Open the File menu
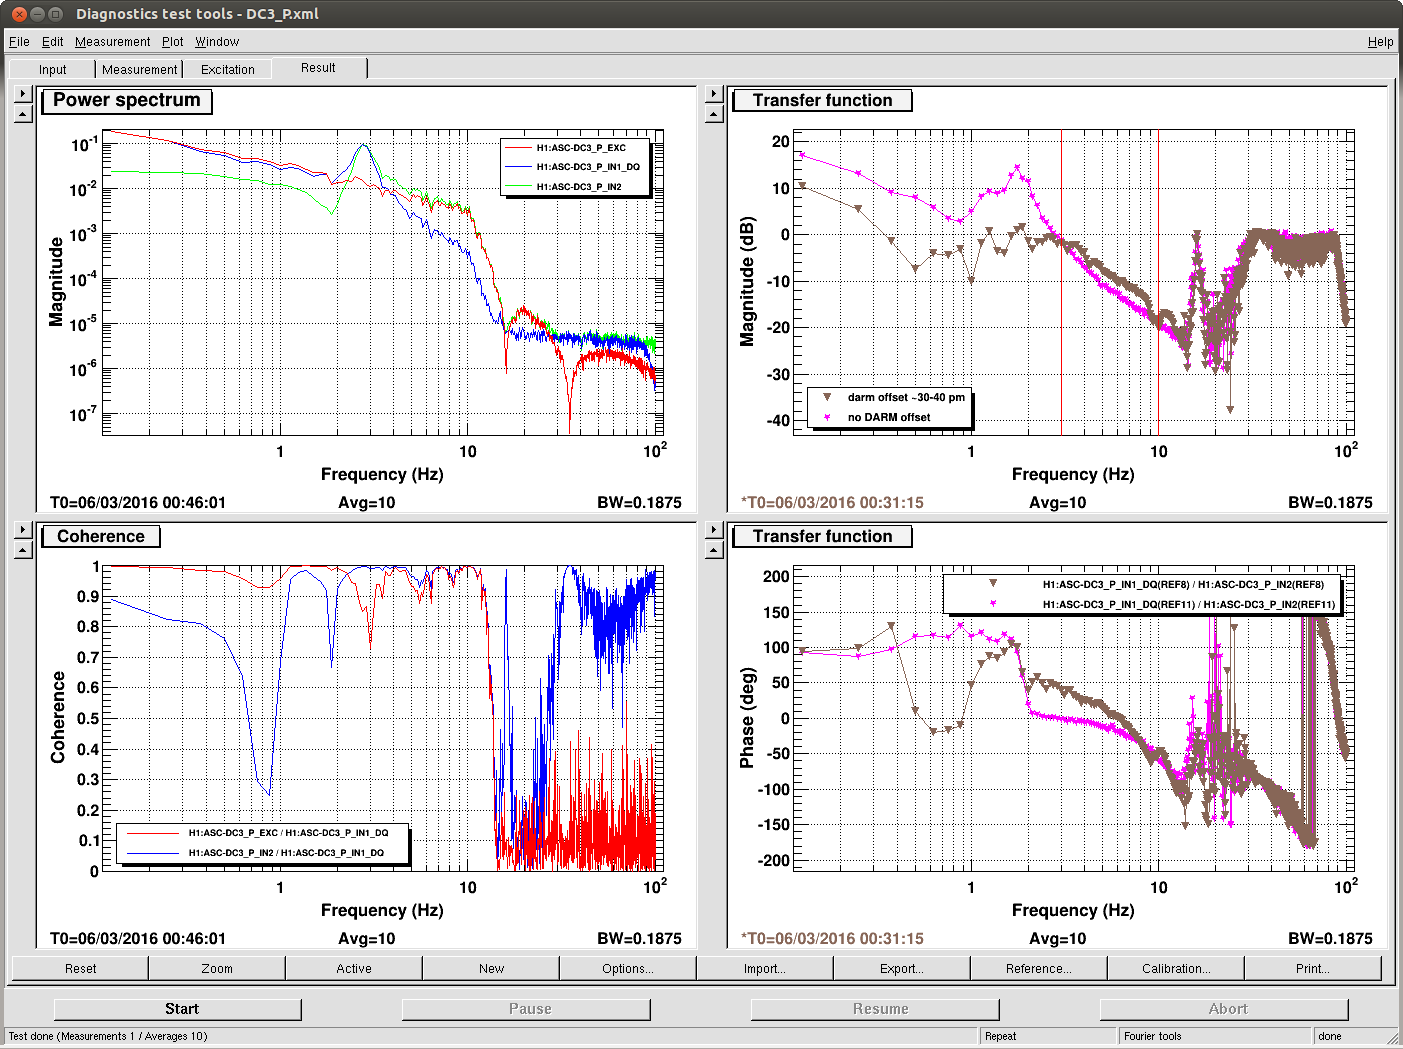 click(19, 42)
